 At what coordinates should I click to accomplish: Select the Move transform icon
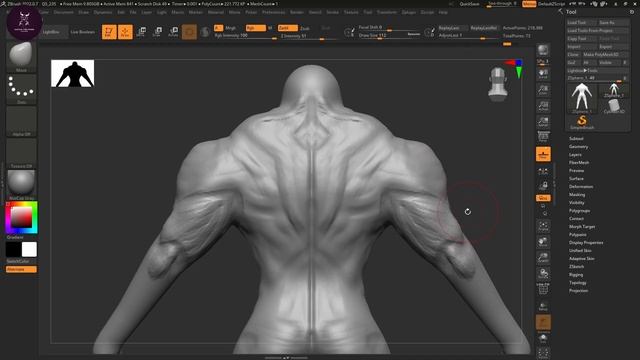[141, 32]
